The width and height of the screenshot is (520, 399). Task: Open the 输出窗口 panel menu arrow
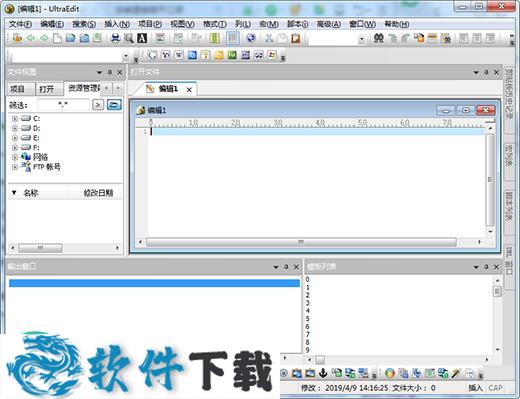click(276, 267)
